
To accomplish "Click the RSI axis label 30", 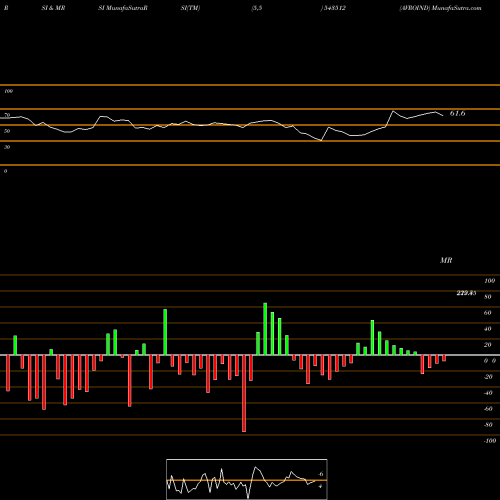I will (7, 147).
